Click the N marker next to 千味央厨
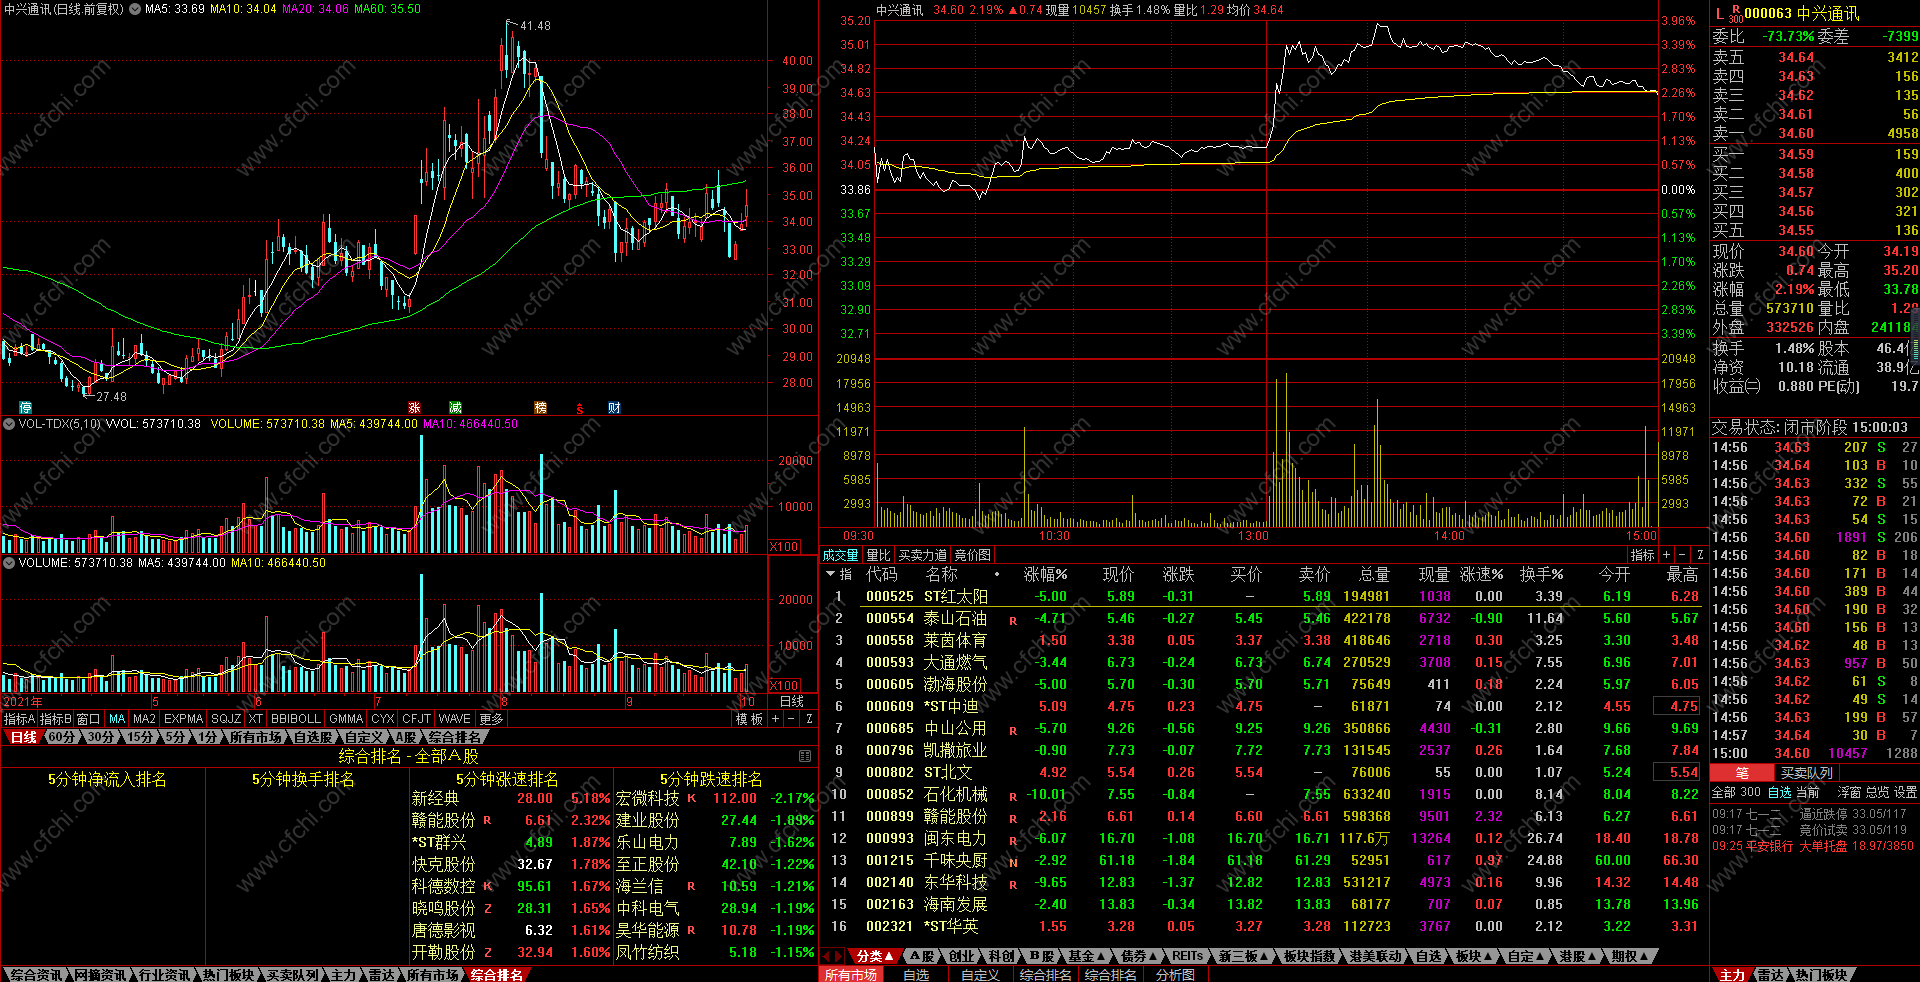Screen dimensions: 1920x982 click(1013, 863)
